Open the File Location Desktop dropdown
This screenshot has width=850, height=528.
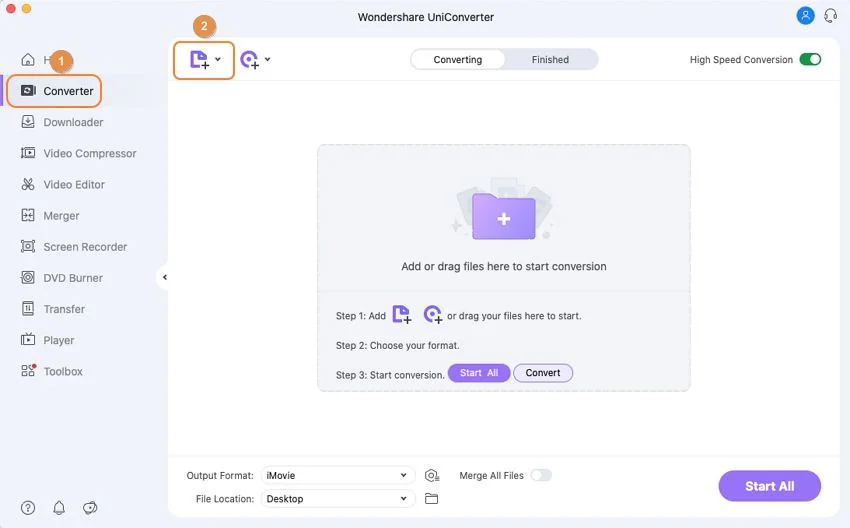click(338, 499)
